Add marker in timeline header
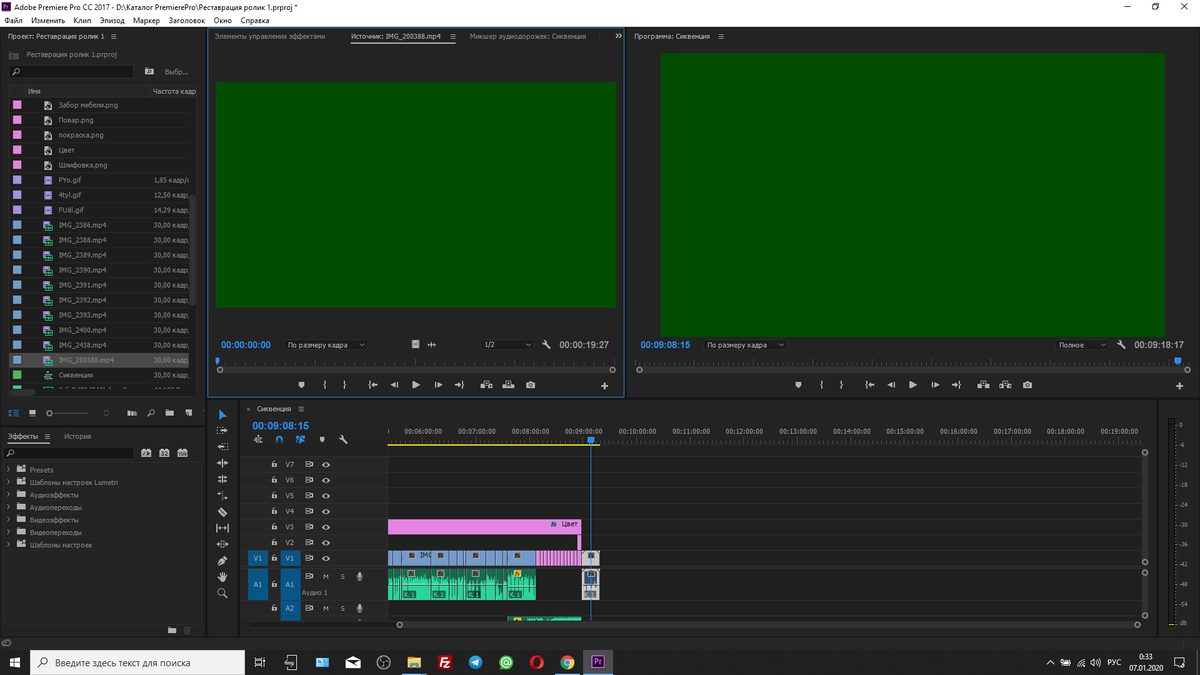The image size is (1200, 675). (322, 439)
